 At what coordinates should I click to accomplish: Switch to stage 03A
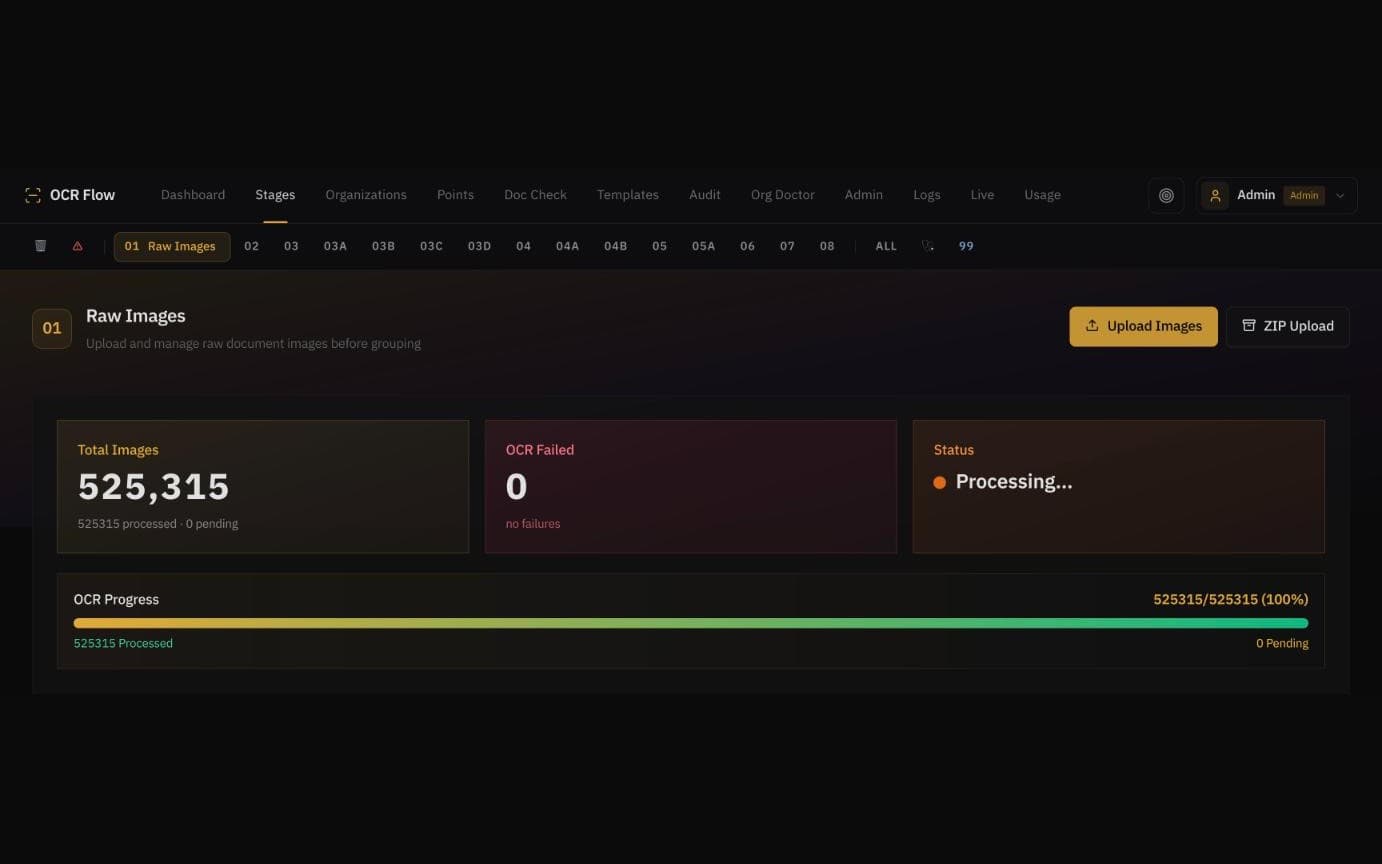335,246
